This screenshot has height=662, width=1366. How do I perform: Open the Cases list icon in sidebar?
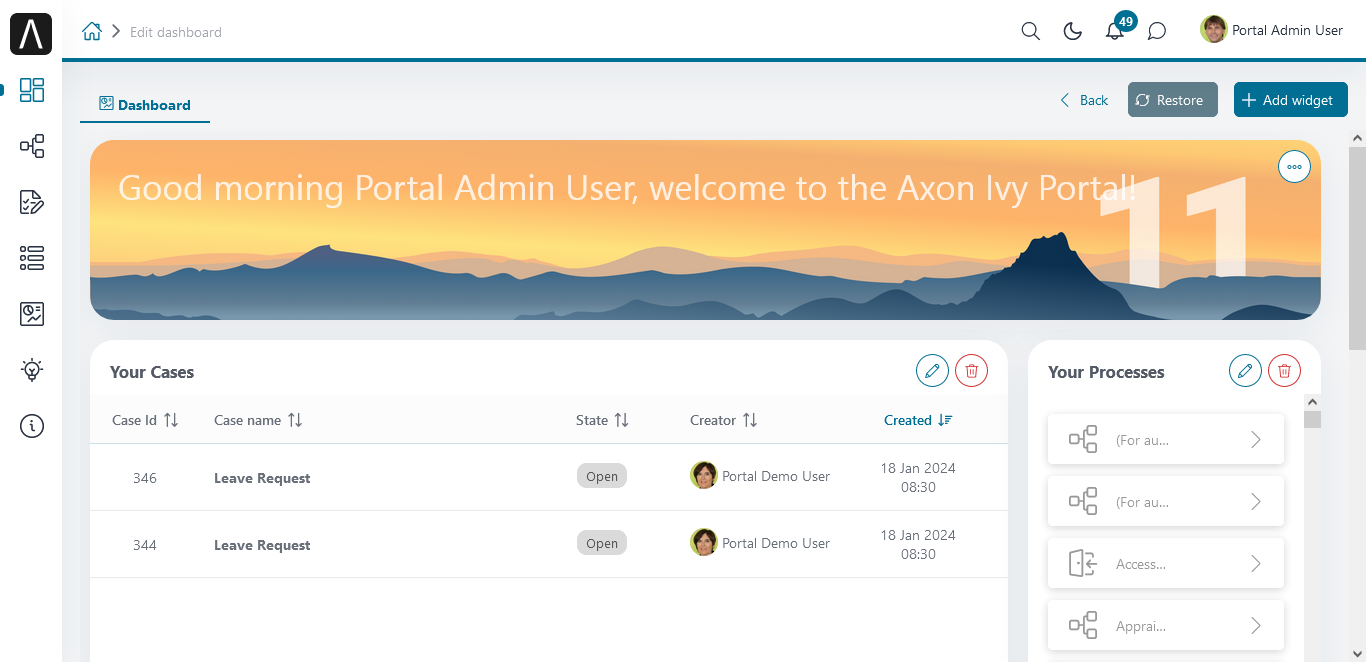(x=32, y=259)
